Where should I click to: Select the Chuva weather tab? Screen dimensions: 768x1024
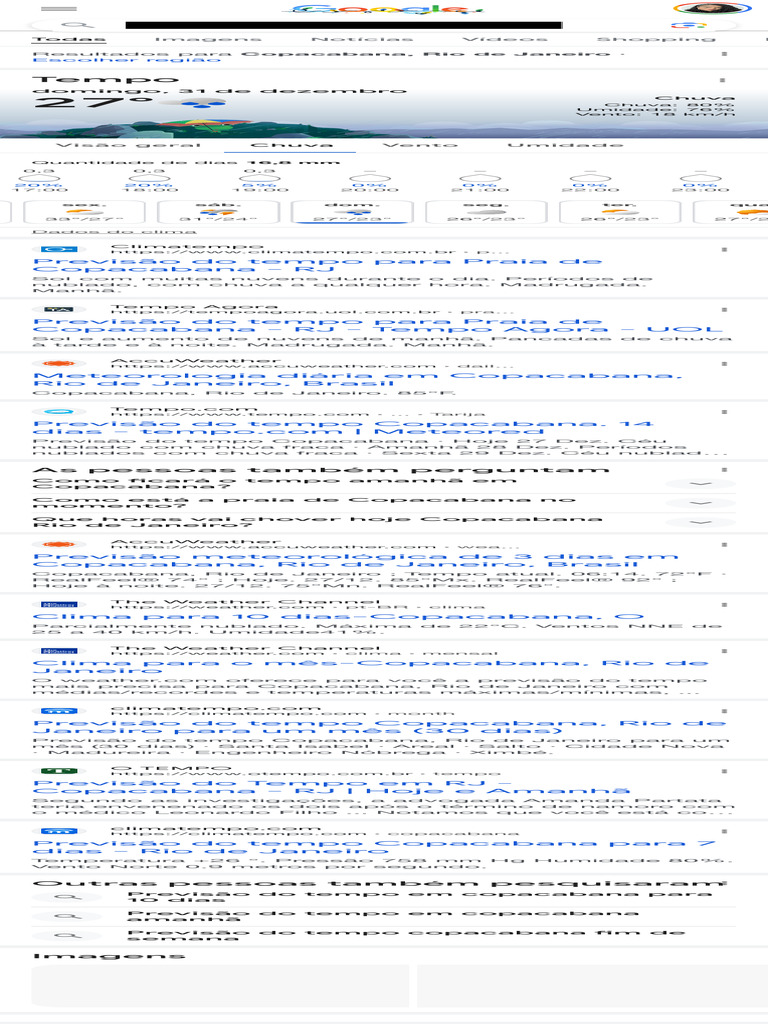coord(291,144)
